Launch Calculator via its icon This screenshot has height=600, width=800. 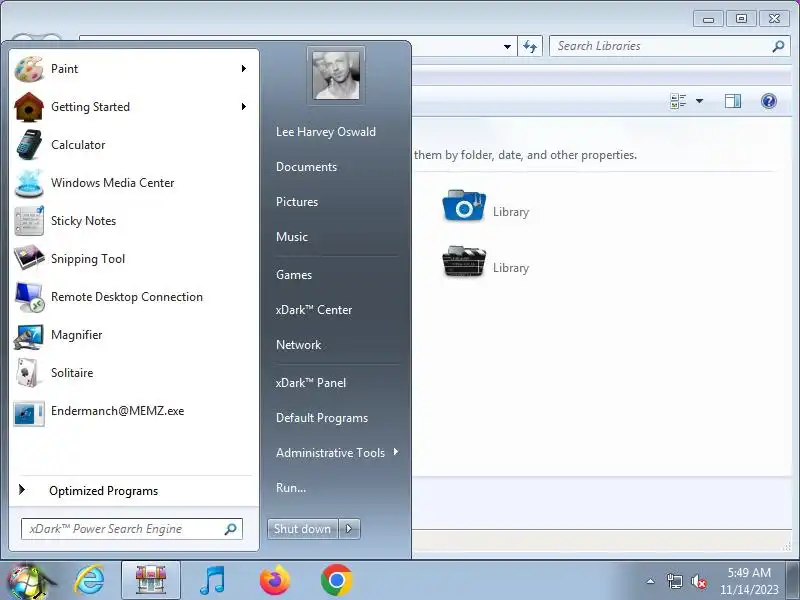click(x=29, y=145)
